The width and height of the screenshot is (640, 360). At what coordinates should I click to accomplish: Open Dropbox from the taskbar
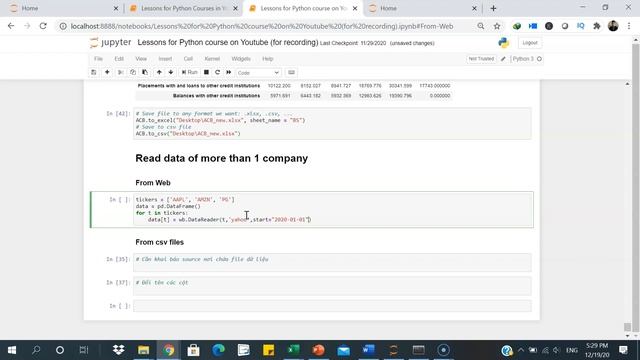[119, 350]
